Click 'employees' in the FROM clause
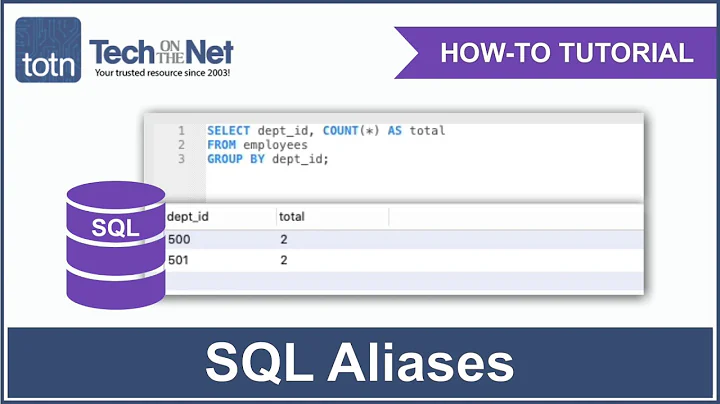 tap(274, 145)
